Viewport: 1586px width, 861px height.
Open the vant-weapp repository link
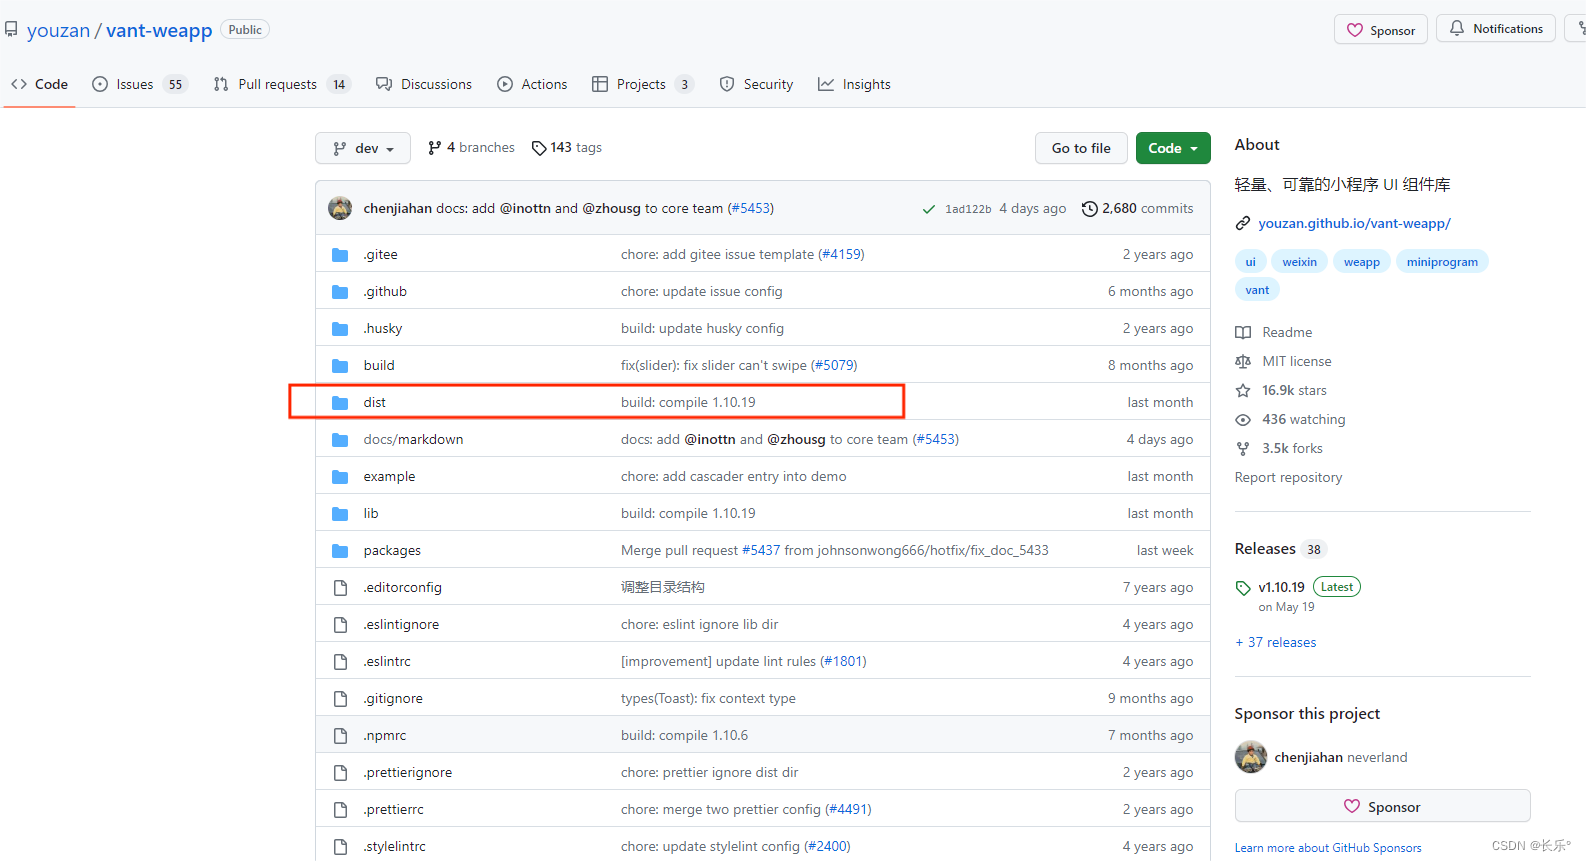pyautogui.click(x=159, y=30)
